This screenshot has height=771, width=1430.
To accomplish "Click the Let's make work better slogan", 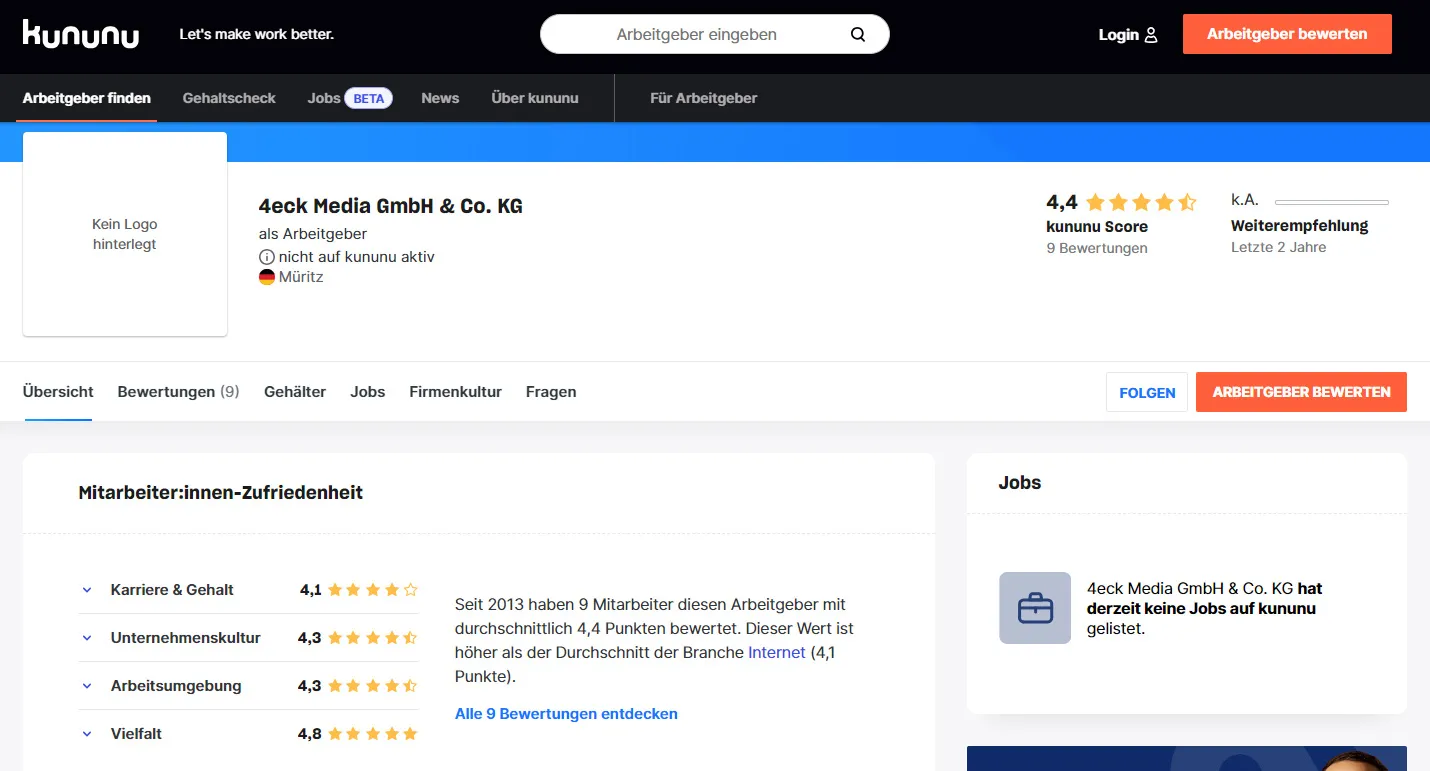I will point(257,34).
